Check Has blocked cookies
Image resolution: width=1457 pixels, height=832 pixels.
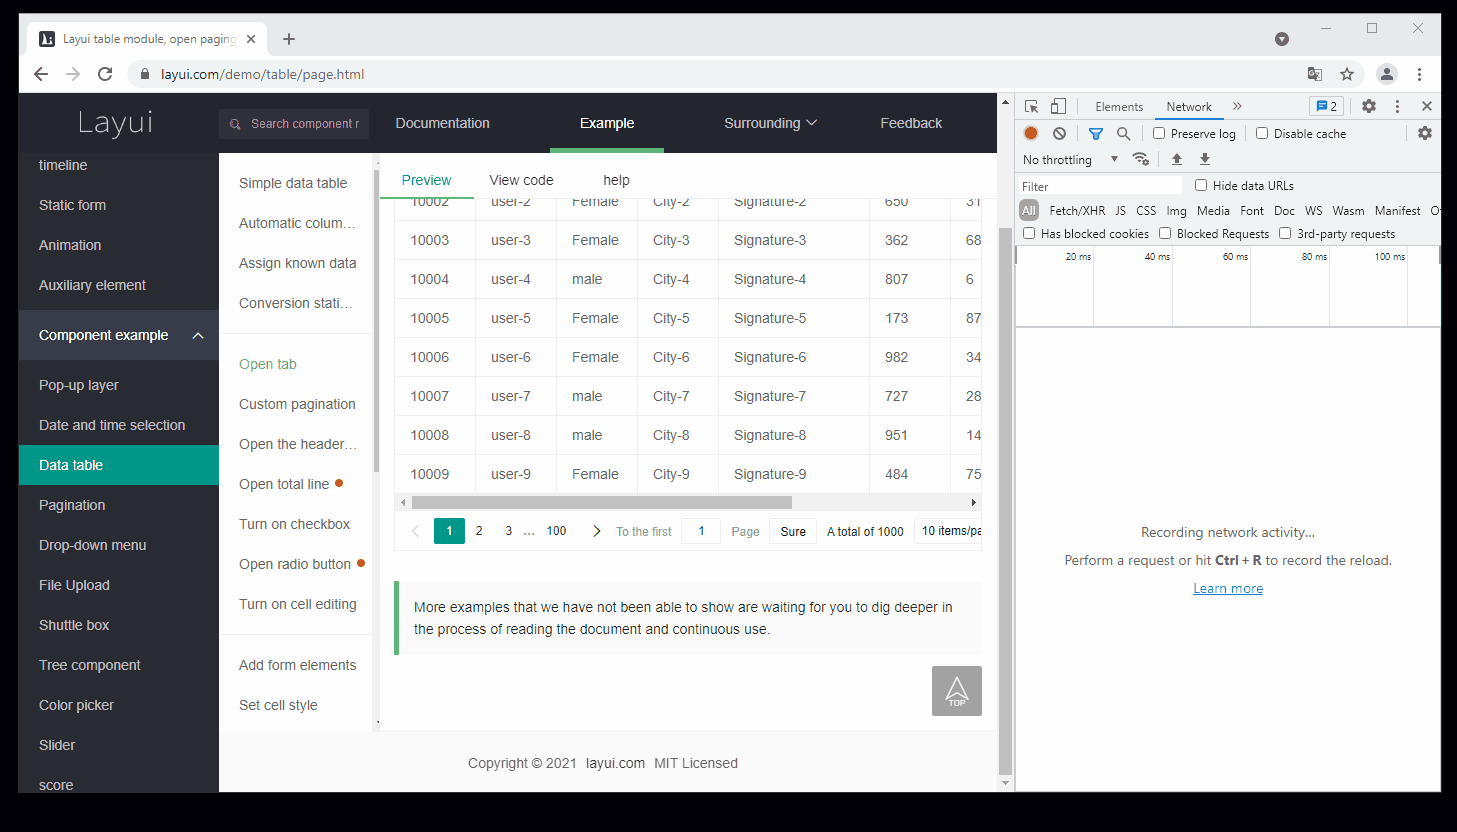coord(1029,233)
